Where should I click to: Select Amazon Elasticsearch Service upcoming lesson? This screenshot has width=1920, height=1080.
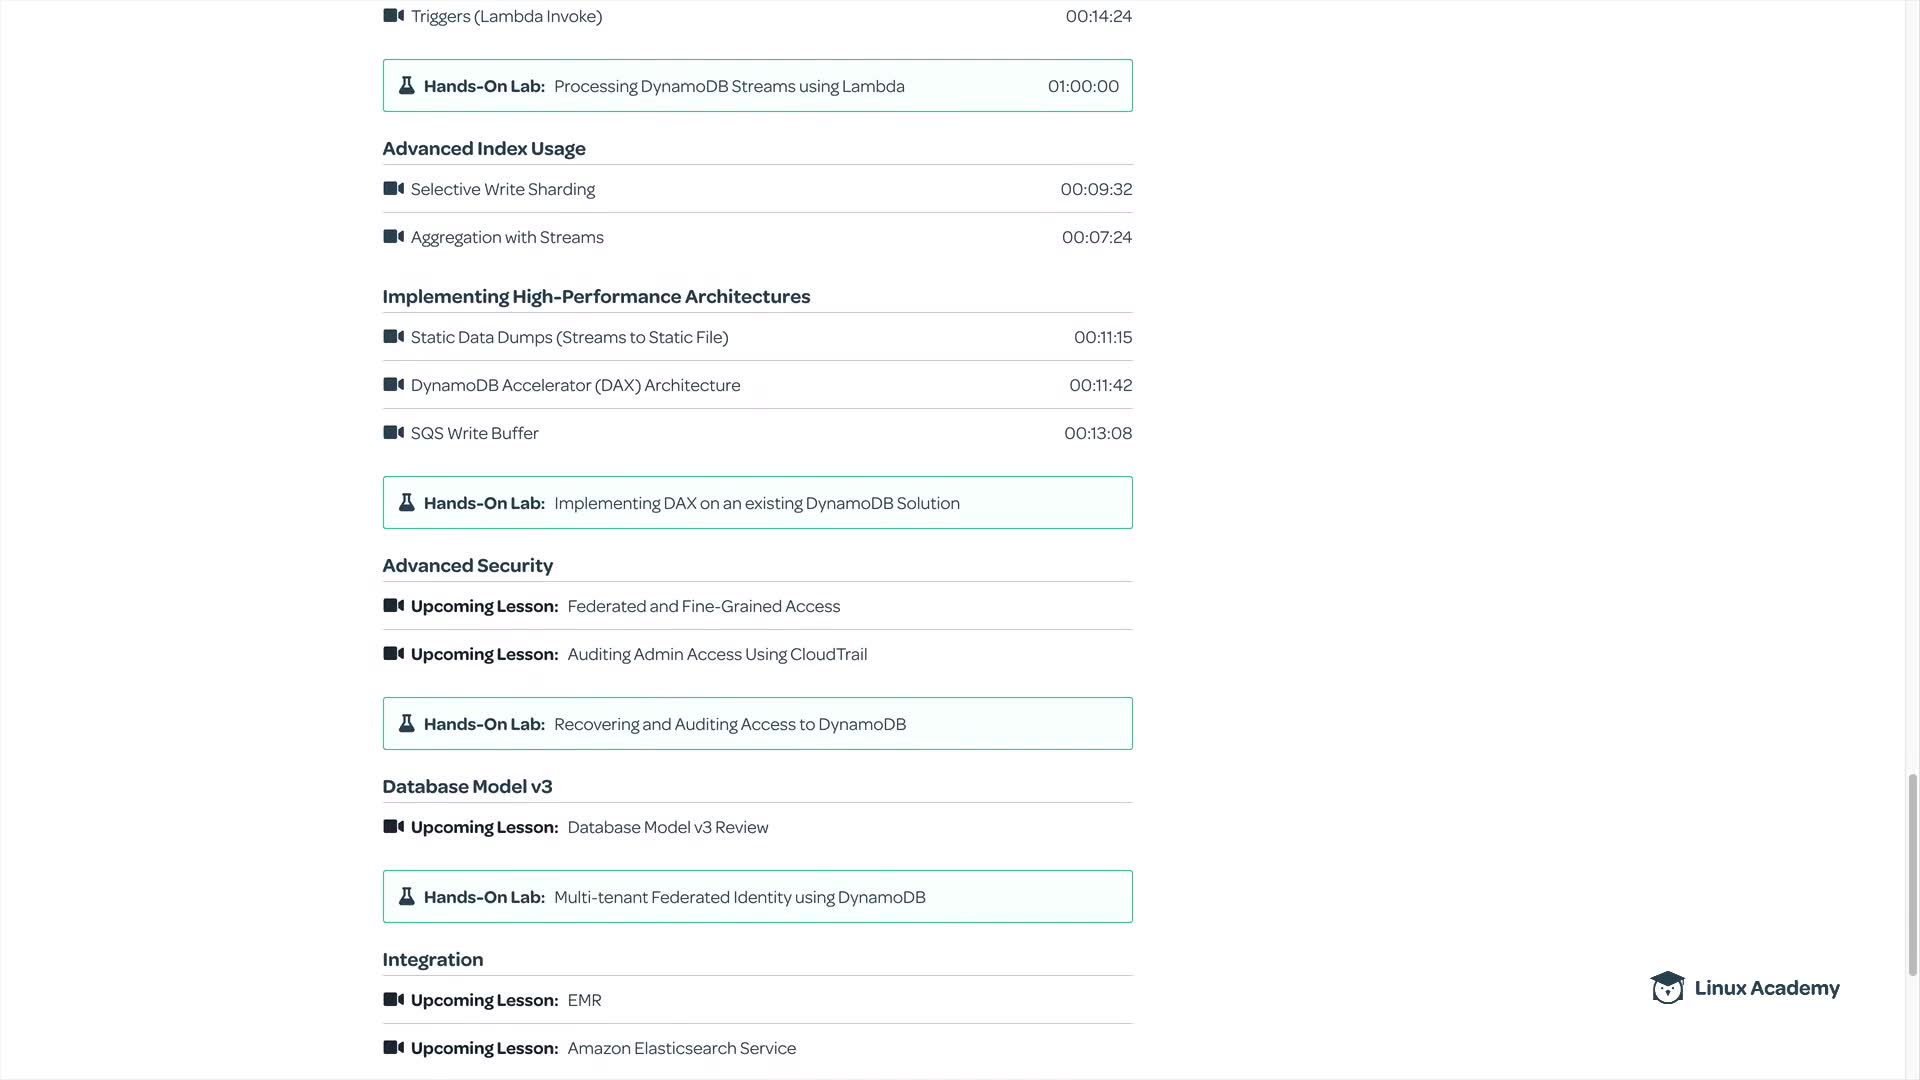681,1048
